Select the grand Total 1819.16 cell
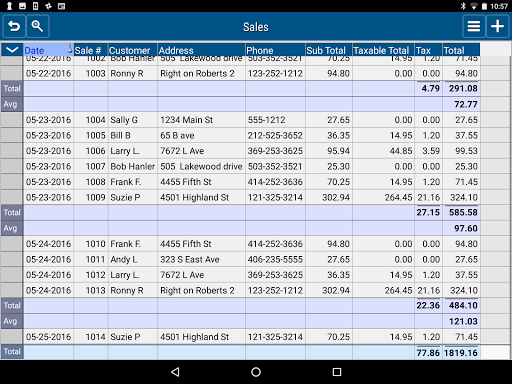Viewport: 512px width, 384px height. (x=461, y=353)
